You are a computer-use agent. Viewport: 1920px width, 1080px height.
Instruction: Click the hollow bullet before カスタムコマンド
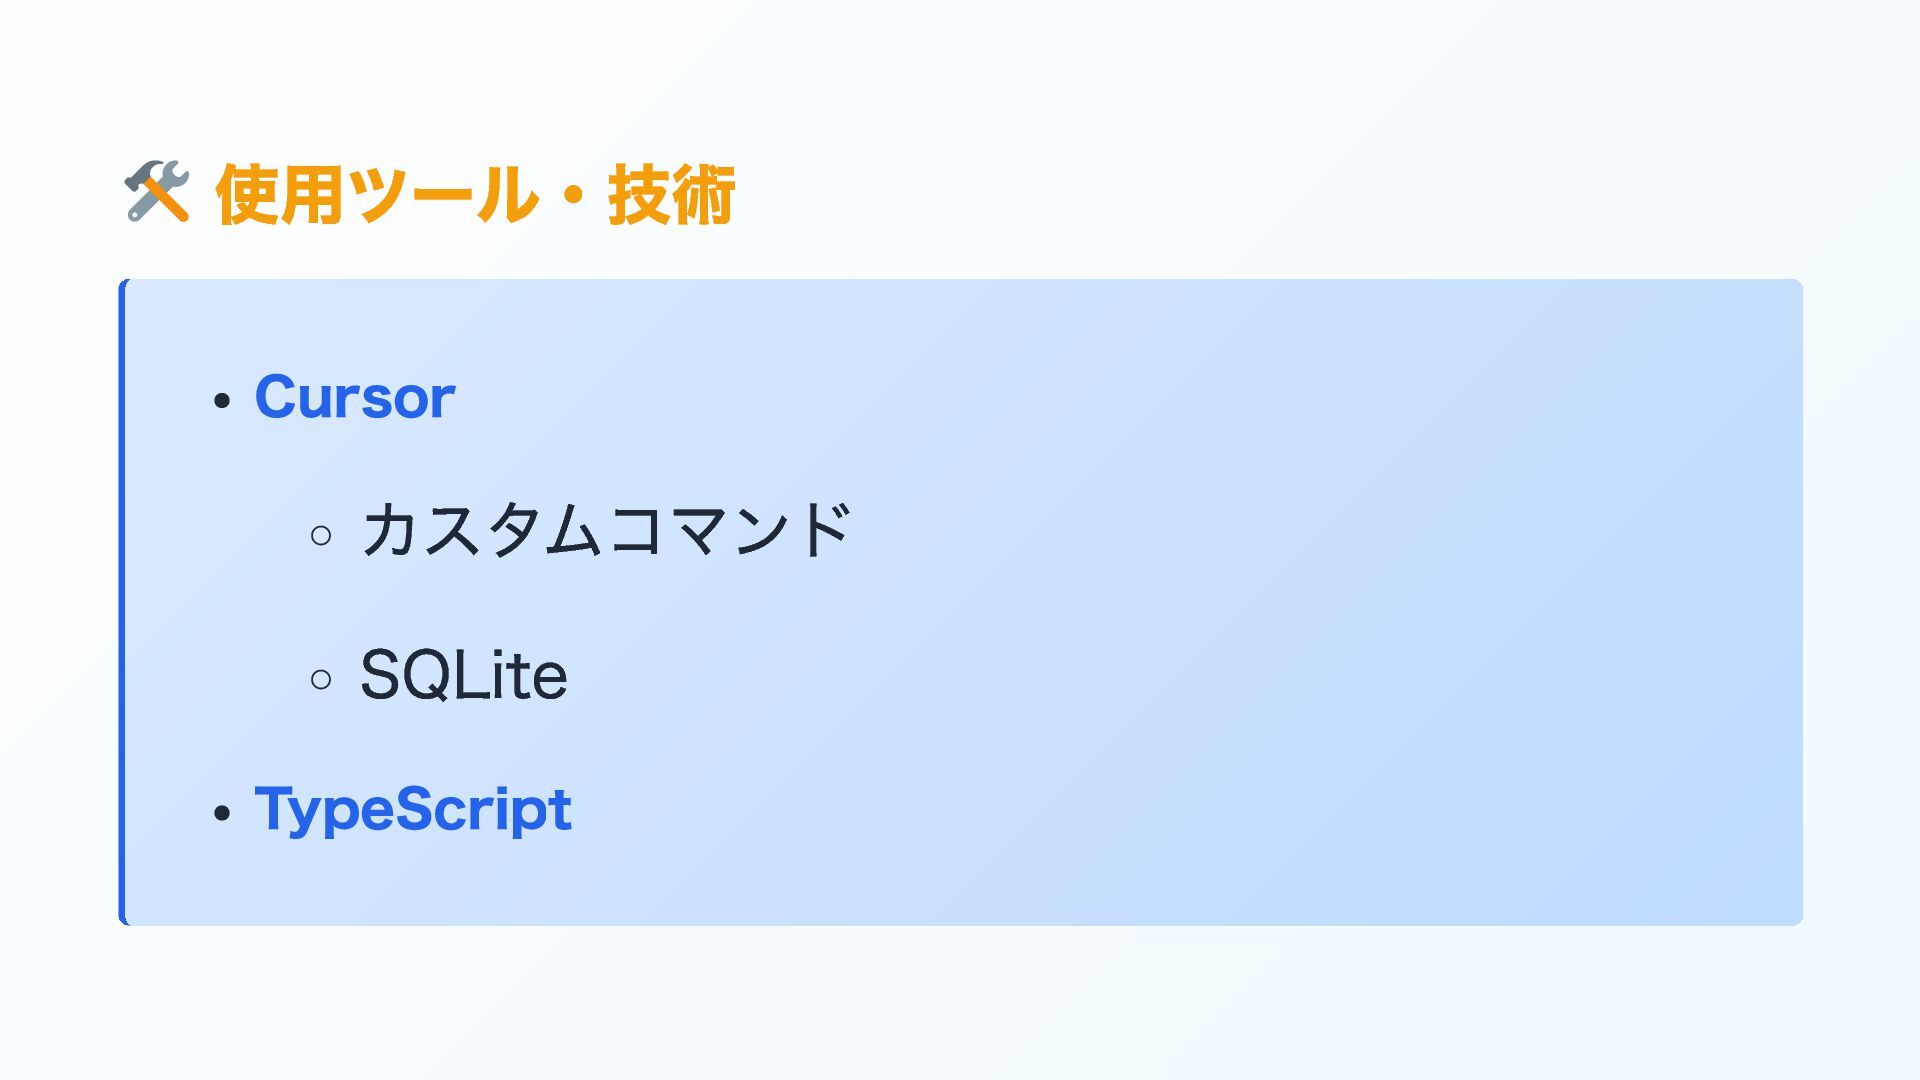pos(321,536)
